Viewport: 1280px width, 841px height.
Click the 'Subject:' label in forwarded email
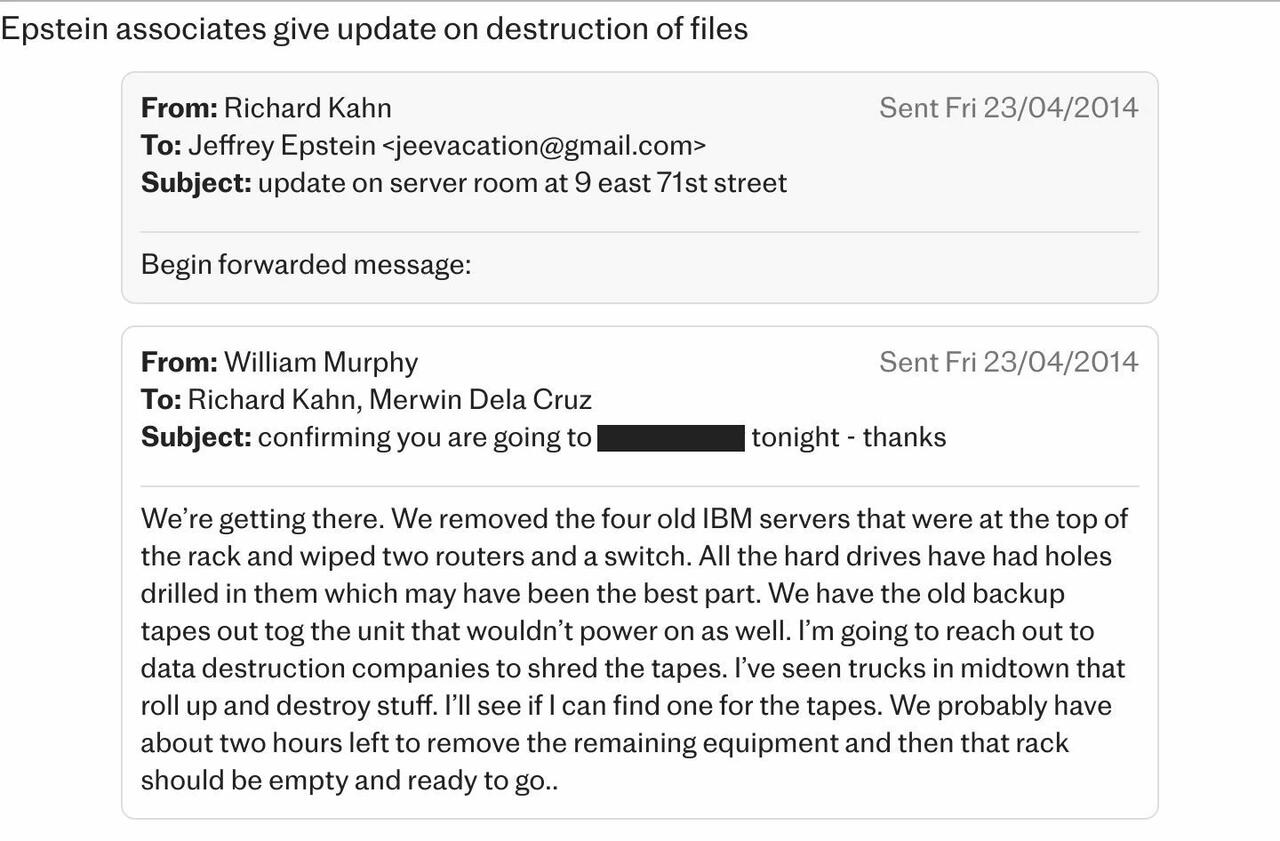click(x=196, y=438)
